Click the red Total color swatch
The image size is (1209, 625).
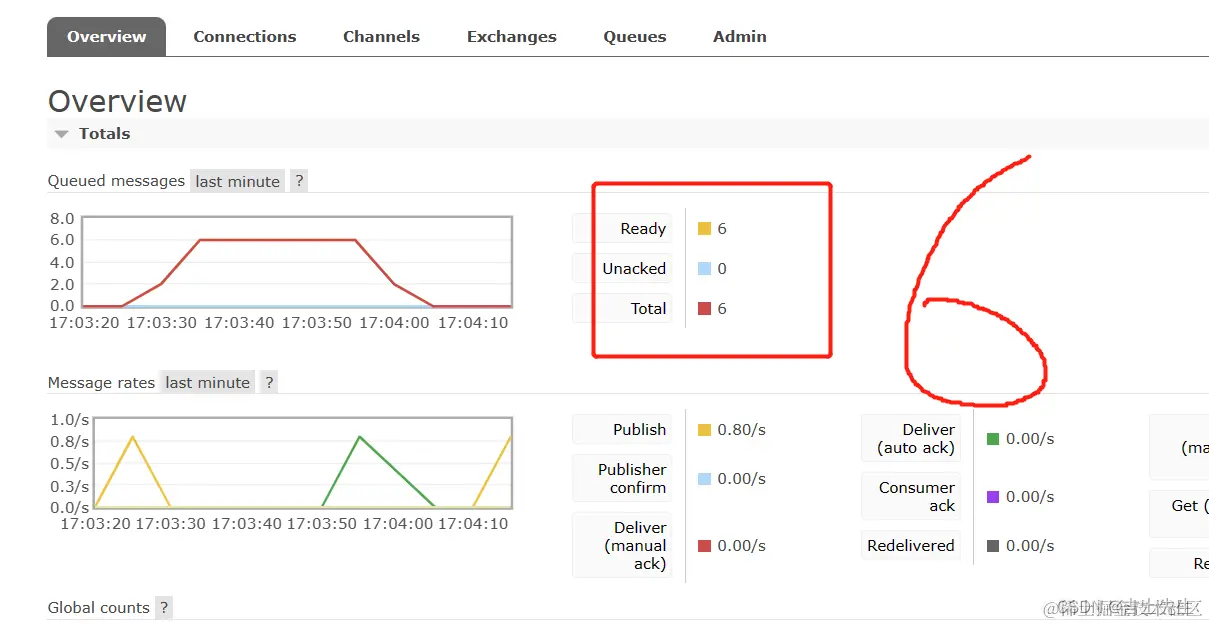pyautogui.click(x=704, y=308)
